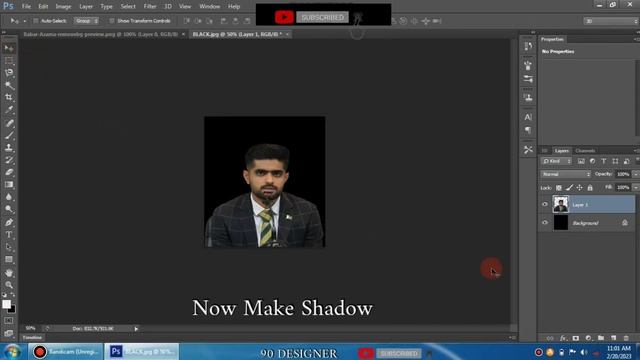The height and width of the screenshot is (360, 640).
Task: Select the Eraser tool
Action: [x=9, y=172]
